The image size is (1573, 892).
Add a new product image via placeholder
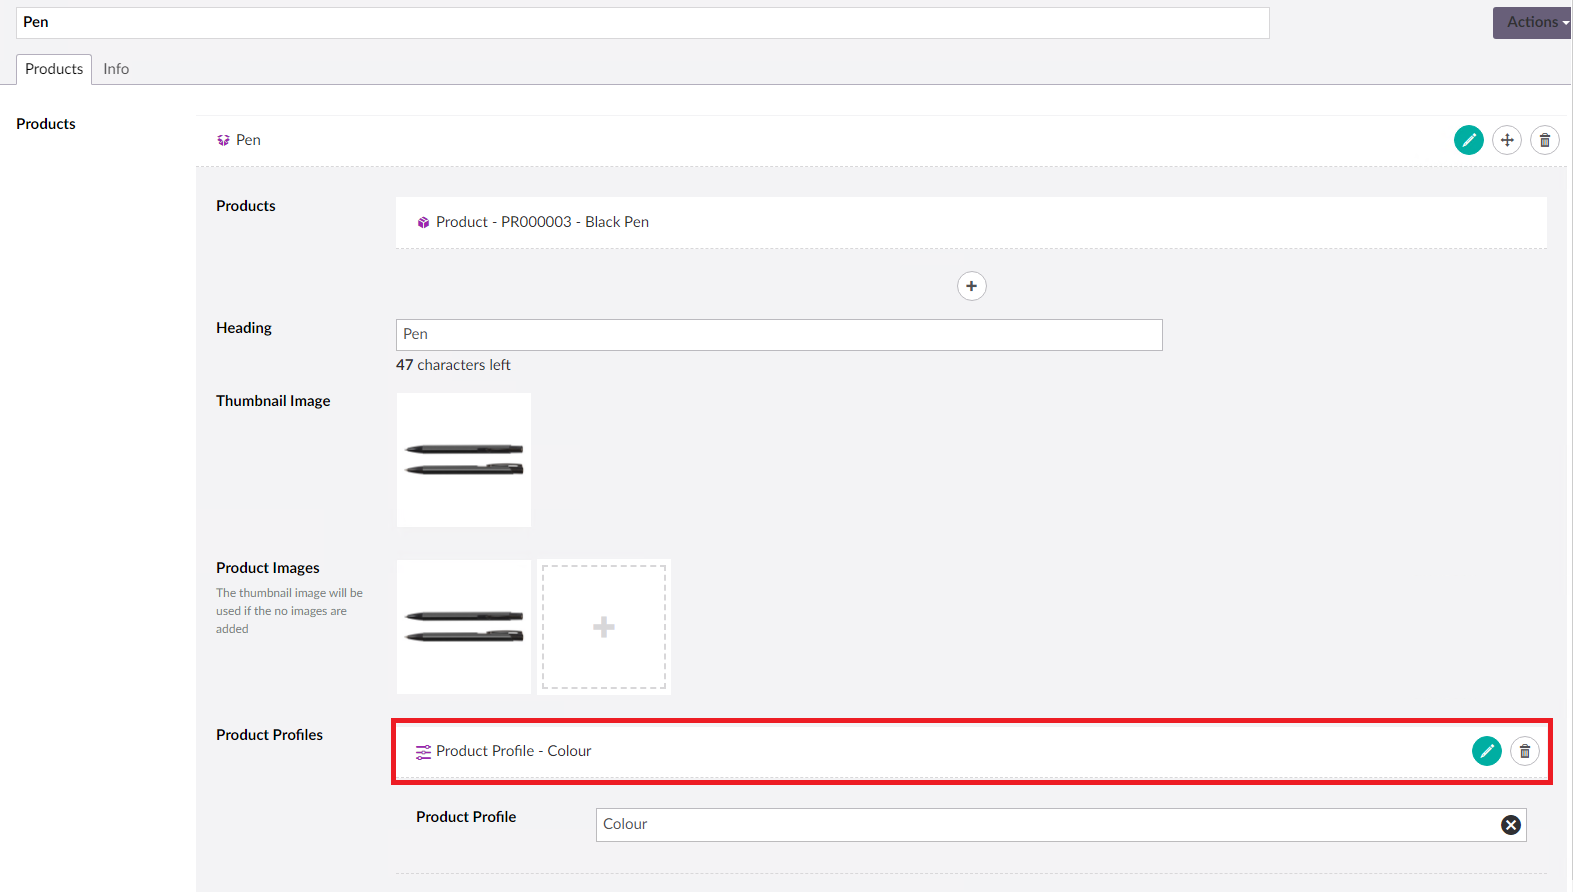[604, 627]
